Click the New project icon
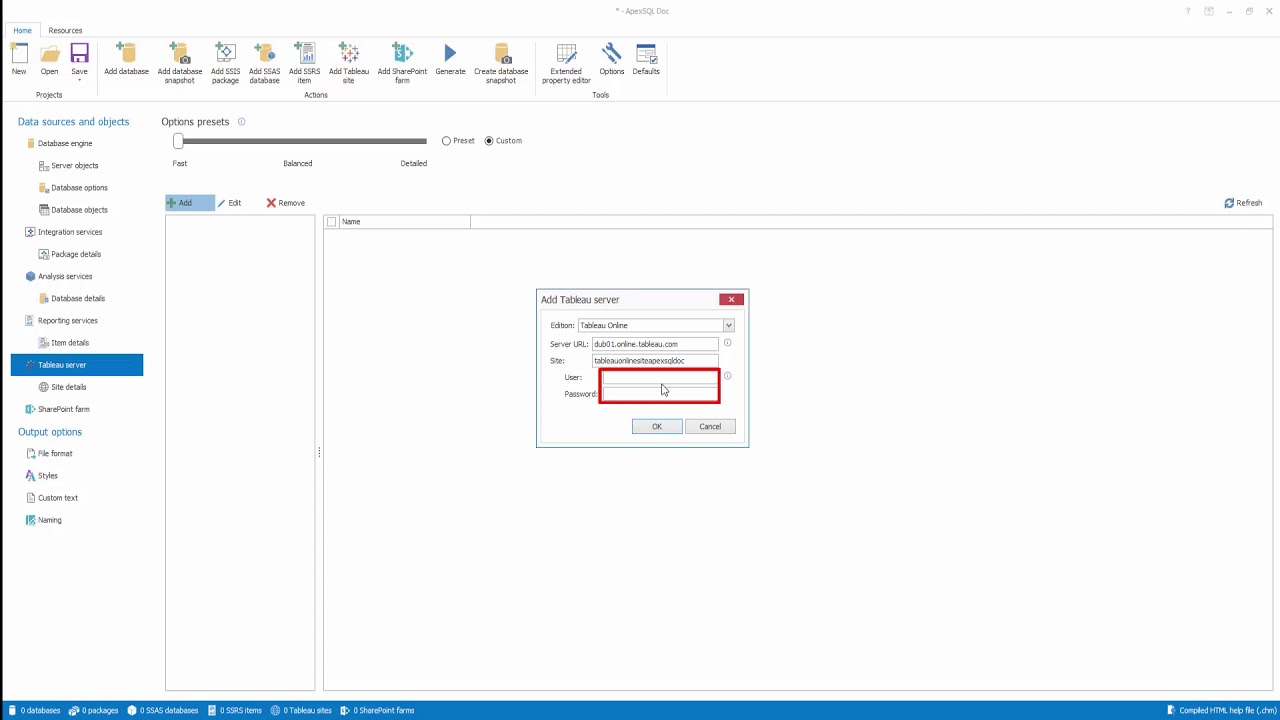The width and height of the screenshot is (1280, 720). coord(19,54)
